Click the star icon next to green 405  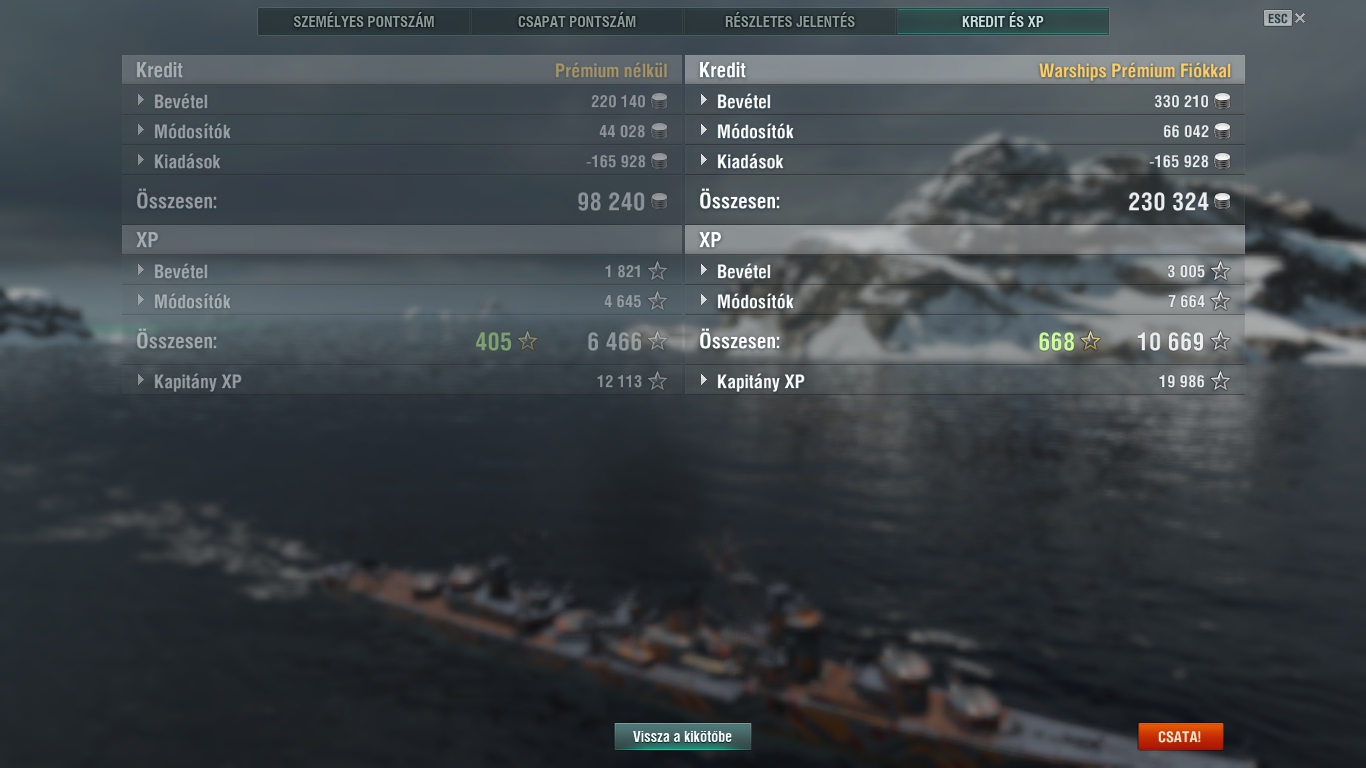[528, 341]
